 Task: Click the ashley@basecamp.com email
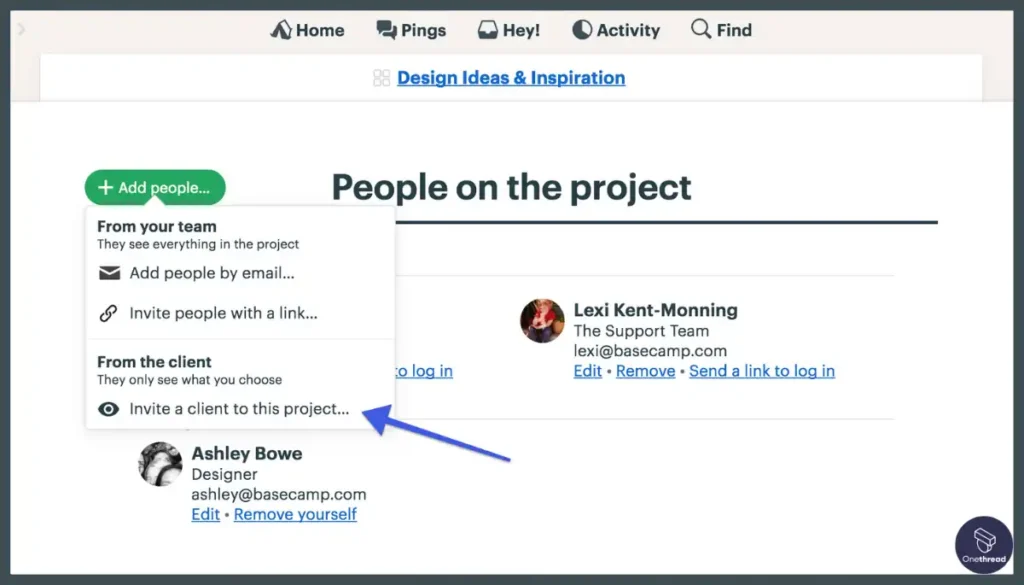[x=279, y=494]
